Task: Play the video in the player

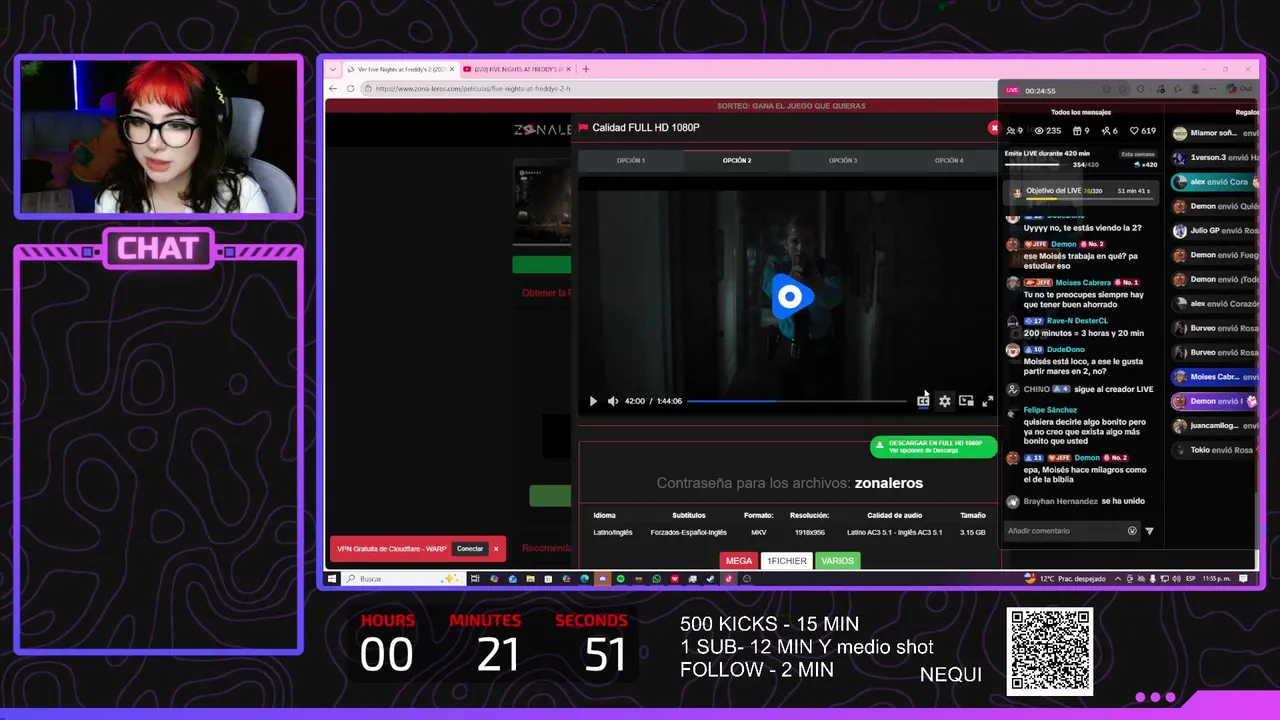Action: click(593, 401)
